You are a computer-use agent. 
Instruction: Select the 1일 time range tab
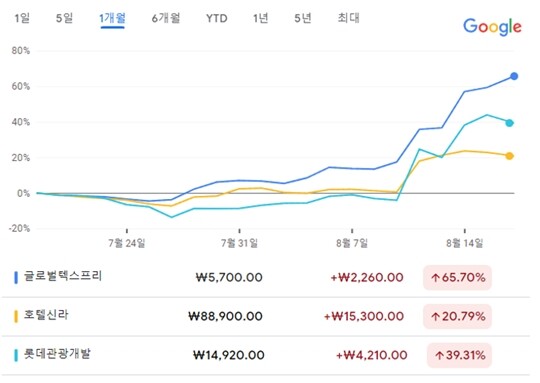click(22, 18)
